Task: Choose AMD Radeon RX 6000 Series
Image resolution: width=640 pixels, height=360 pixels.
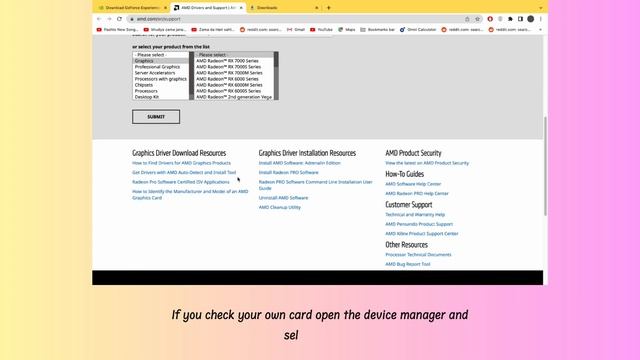Action: [234, 79]
